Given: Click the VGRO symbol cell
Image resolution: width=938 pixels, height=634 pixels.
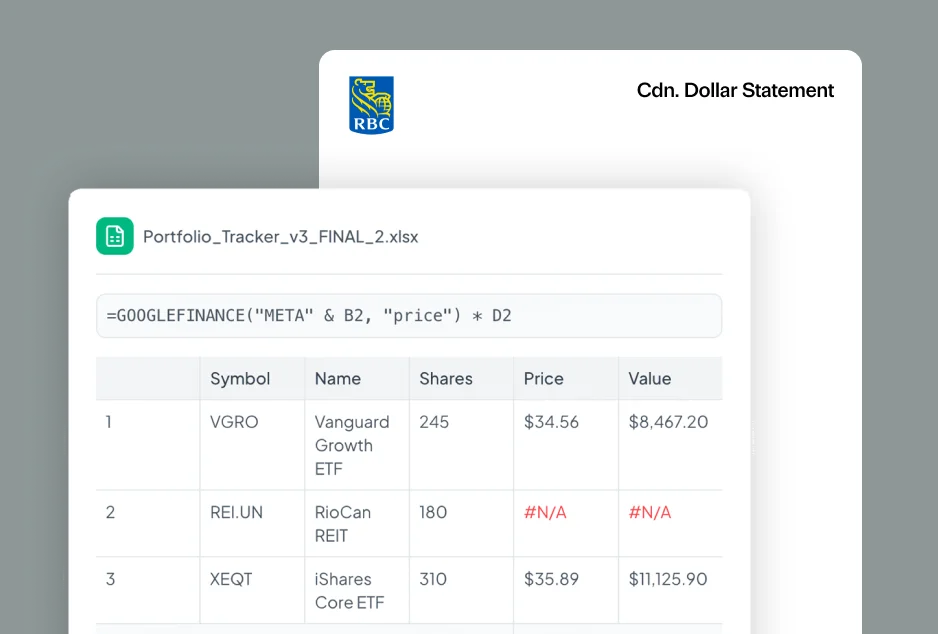Looking at the screenshot, I should (x=234, y=422).
